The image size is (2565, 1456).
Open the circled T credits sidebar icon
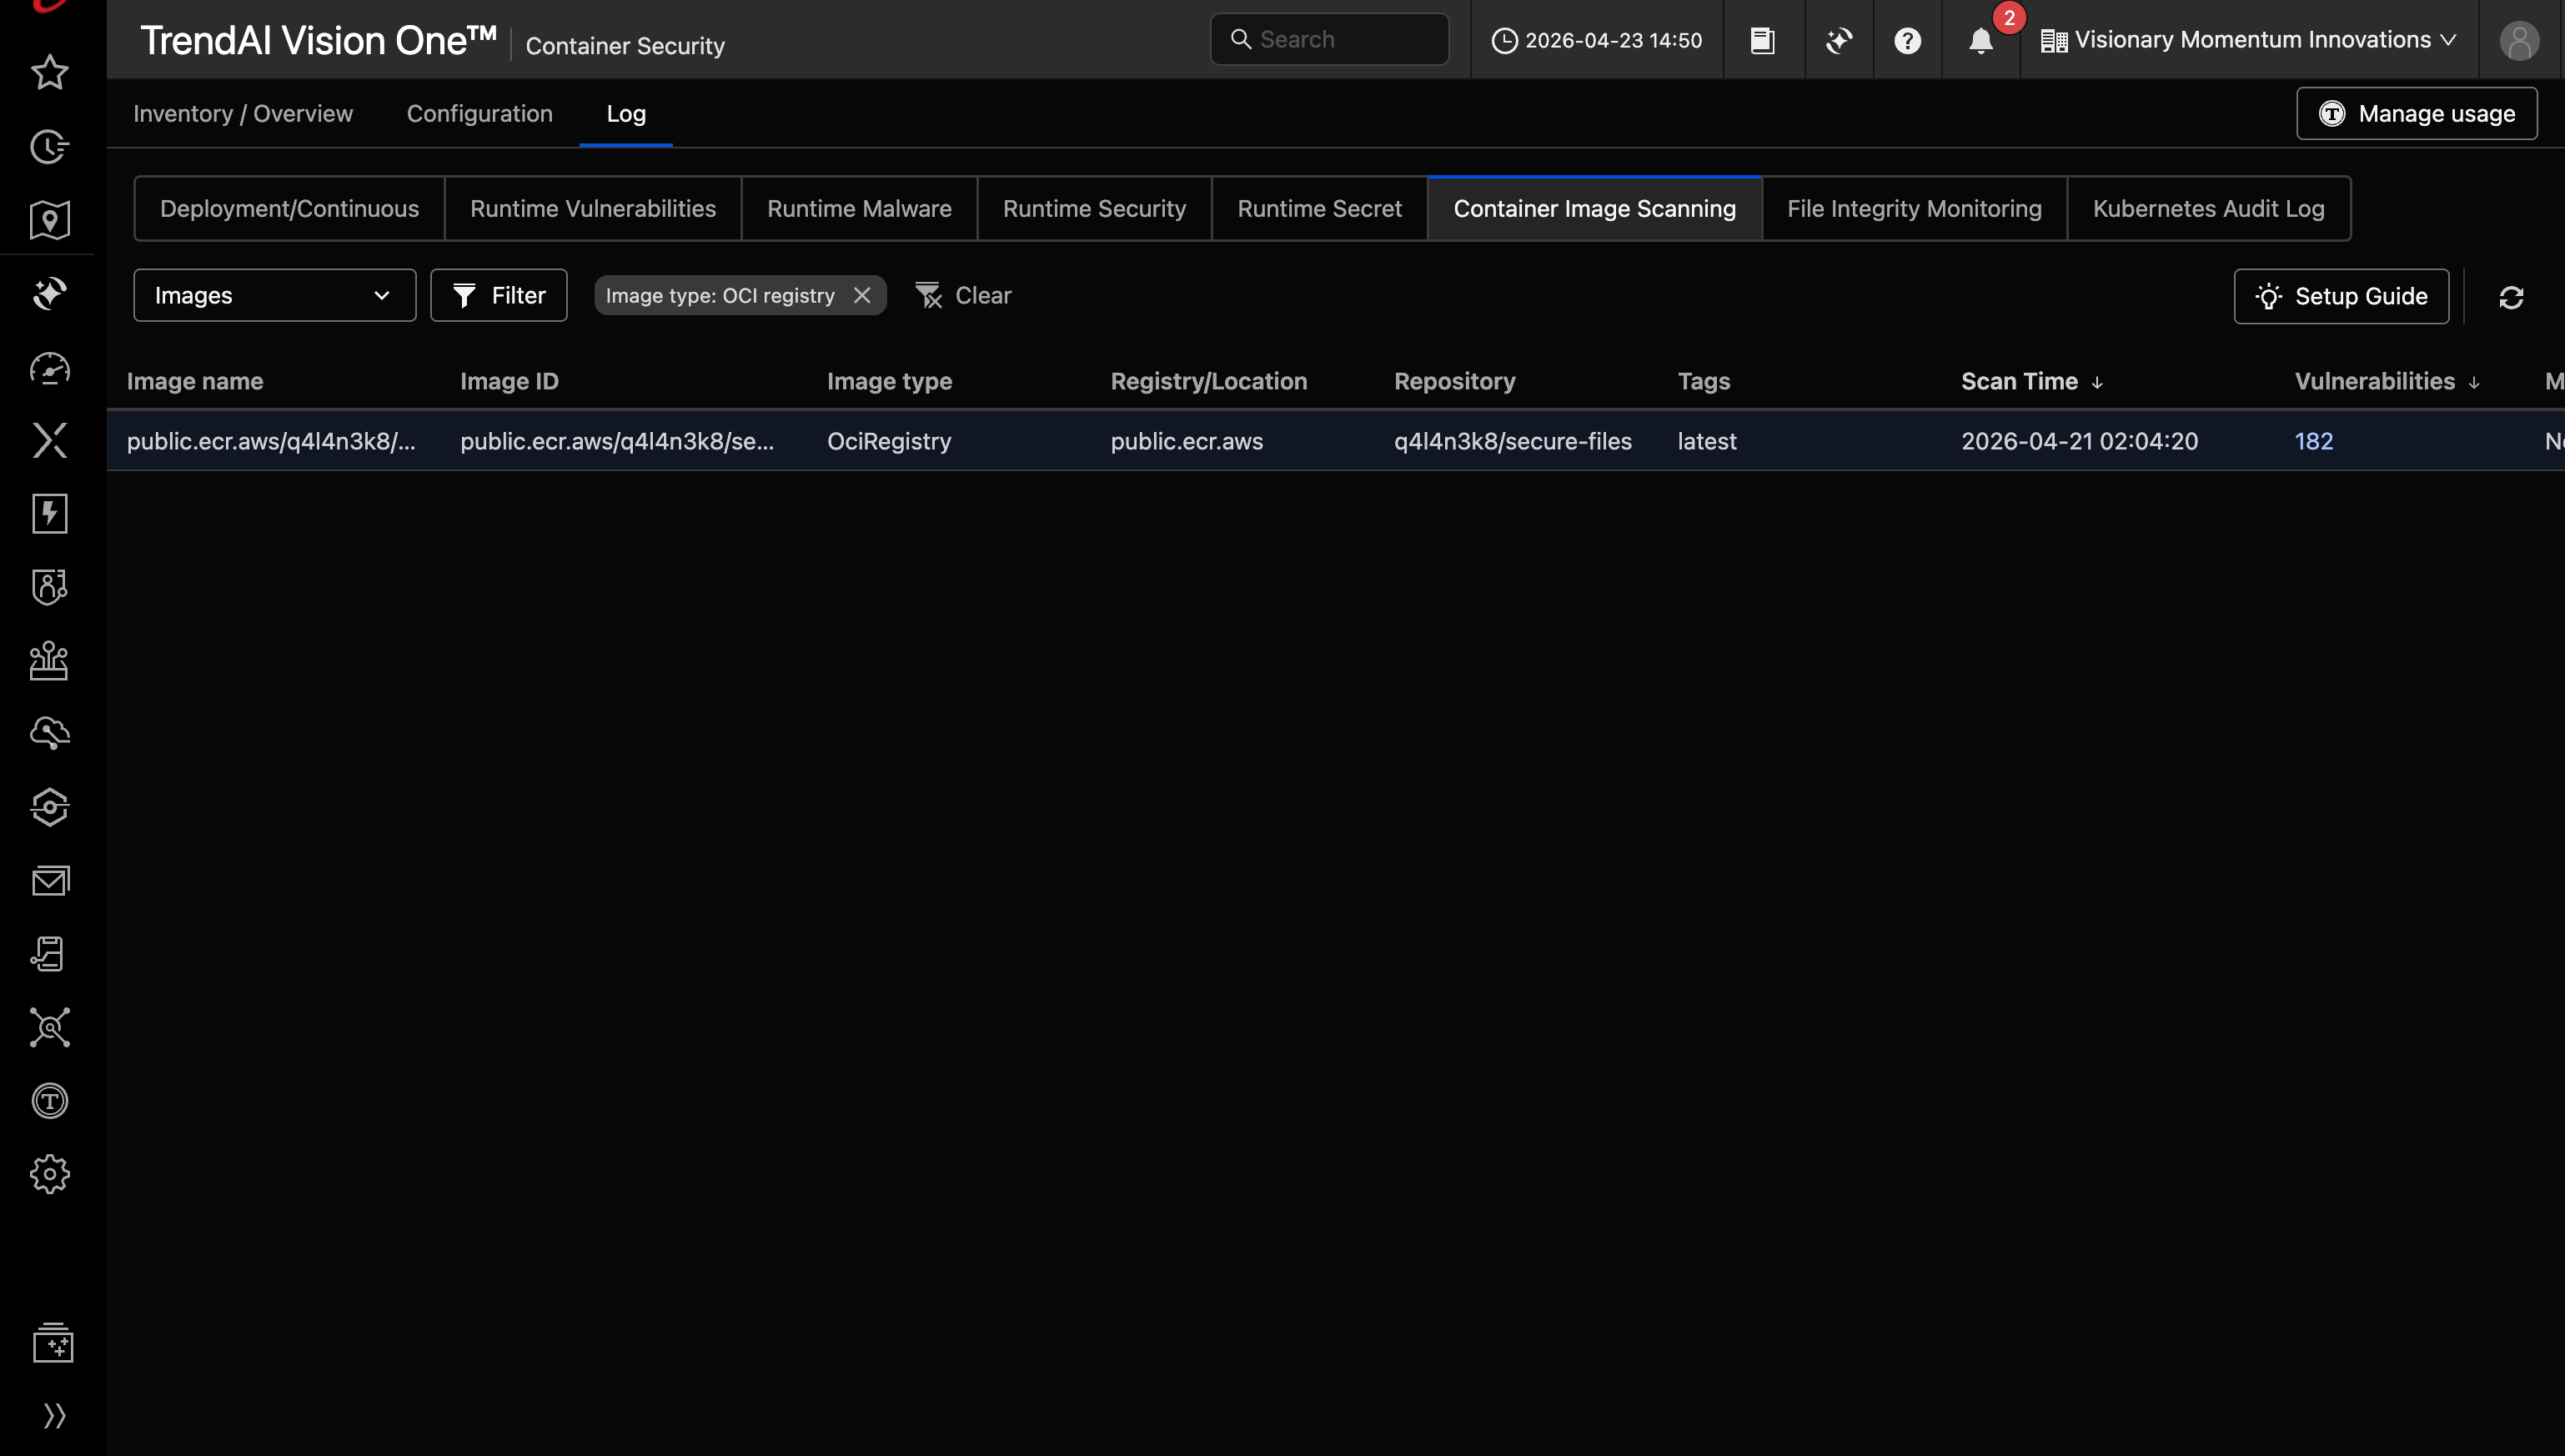[49, 1101]
